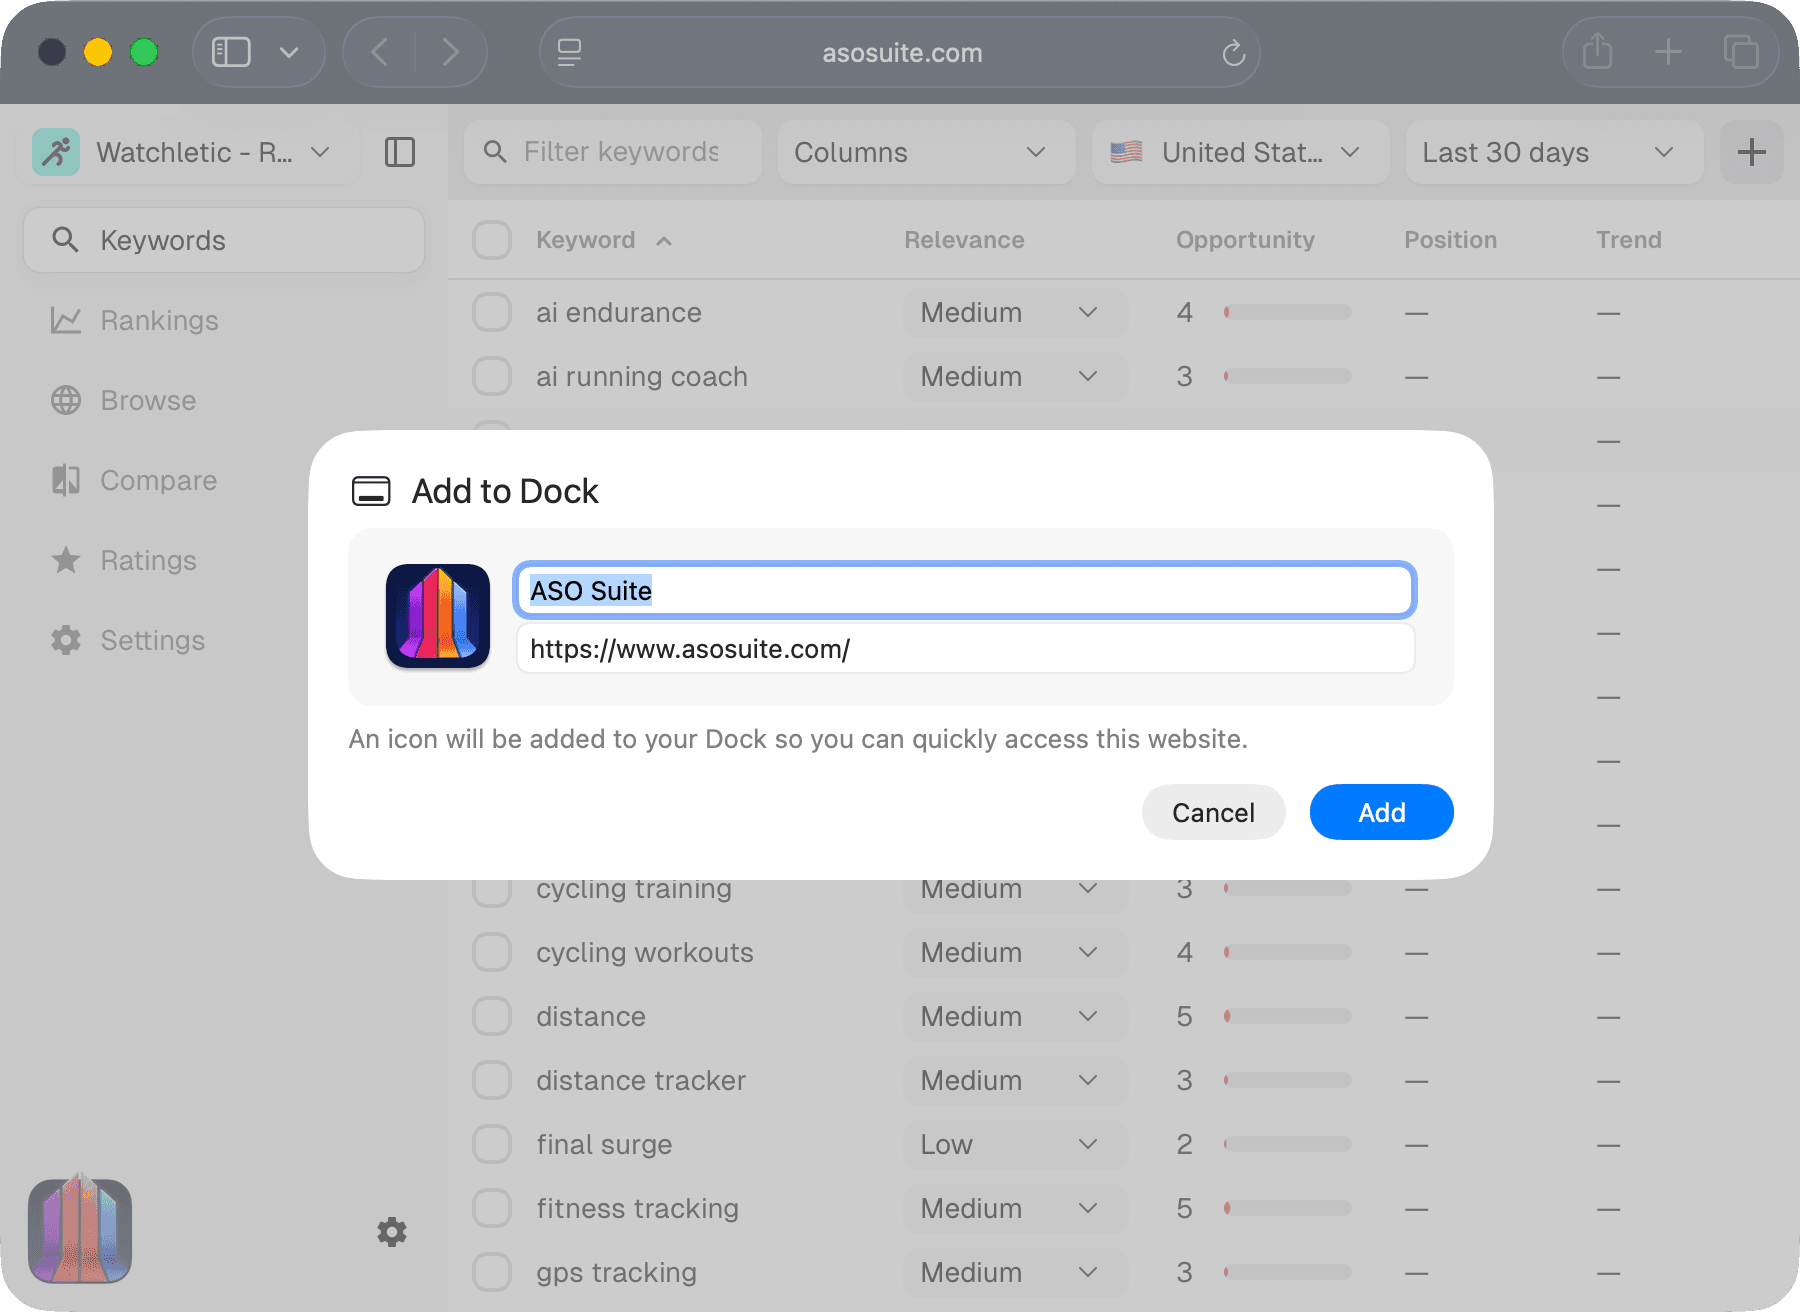Select the cycling workouts row checkbox
1800x1312 pixels.
point(491,952)
